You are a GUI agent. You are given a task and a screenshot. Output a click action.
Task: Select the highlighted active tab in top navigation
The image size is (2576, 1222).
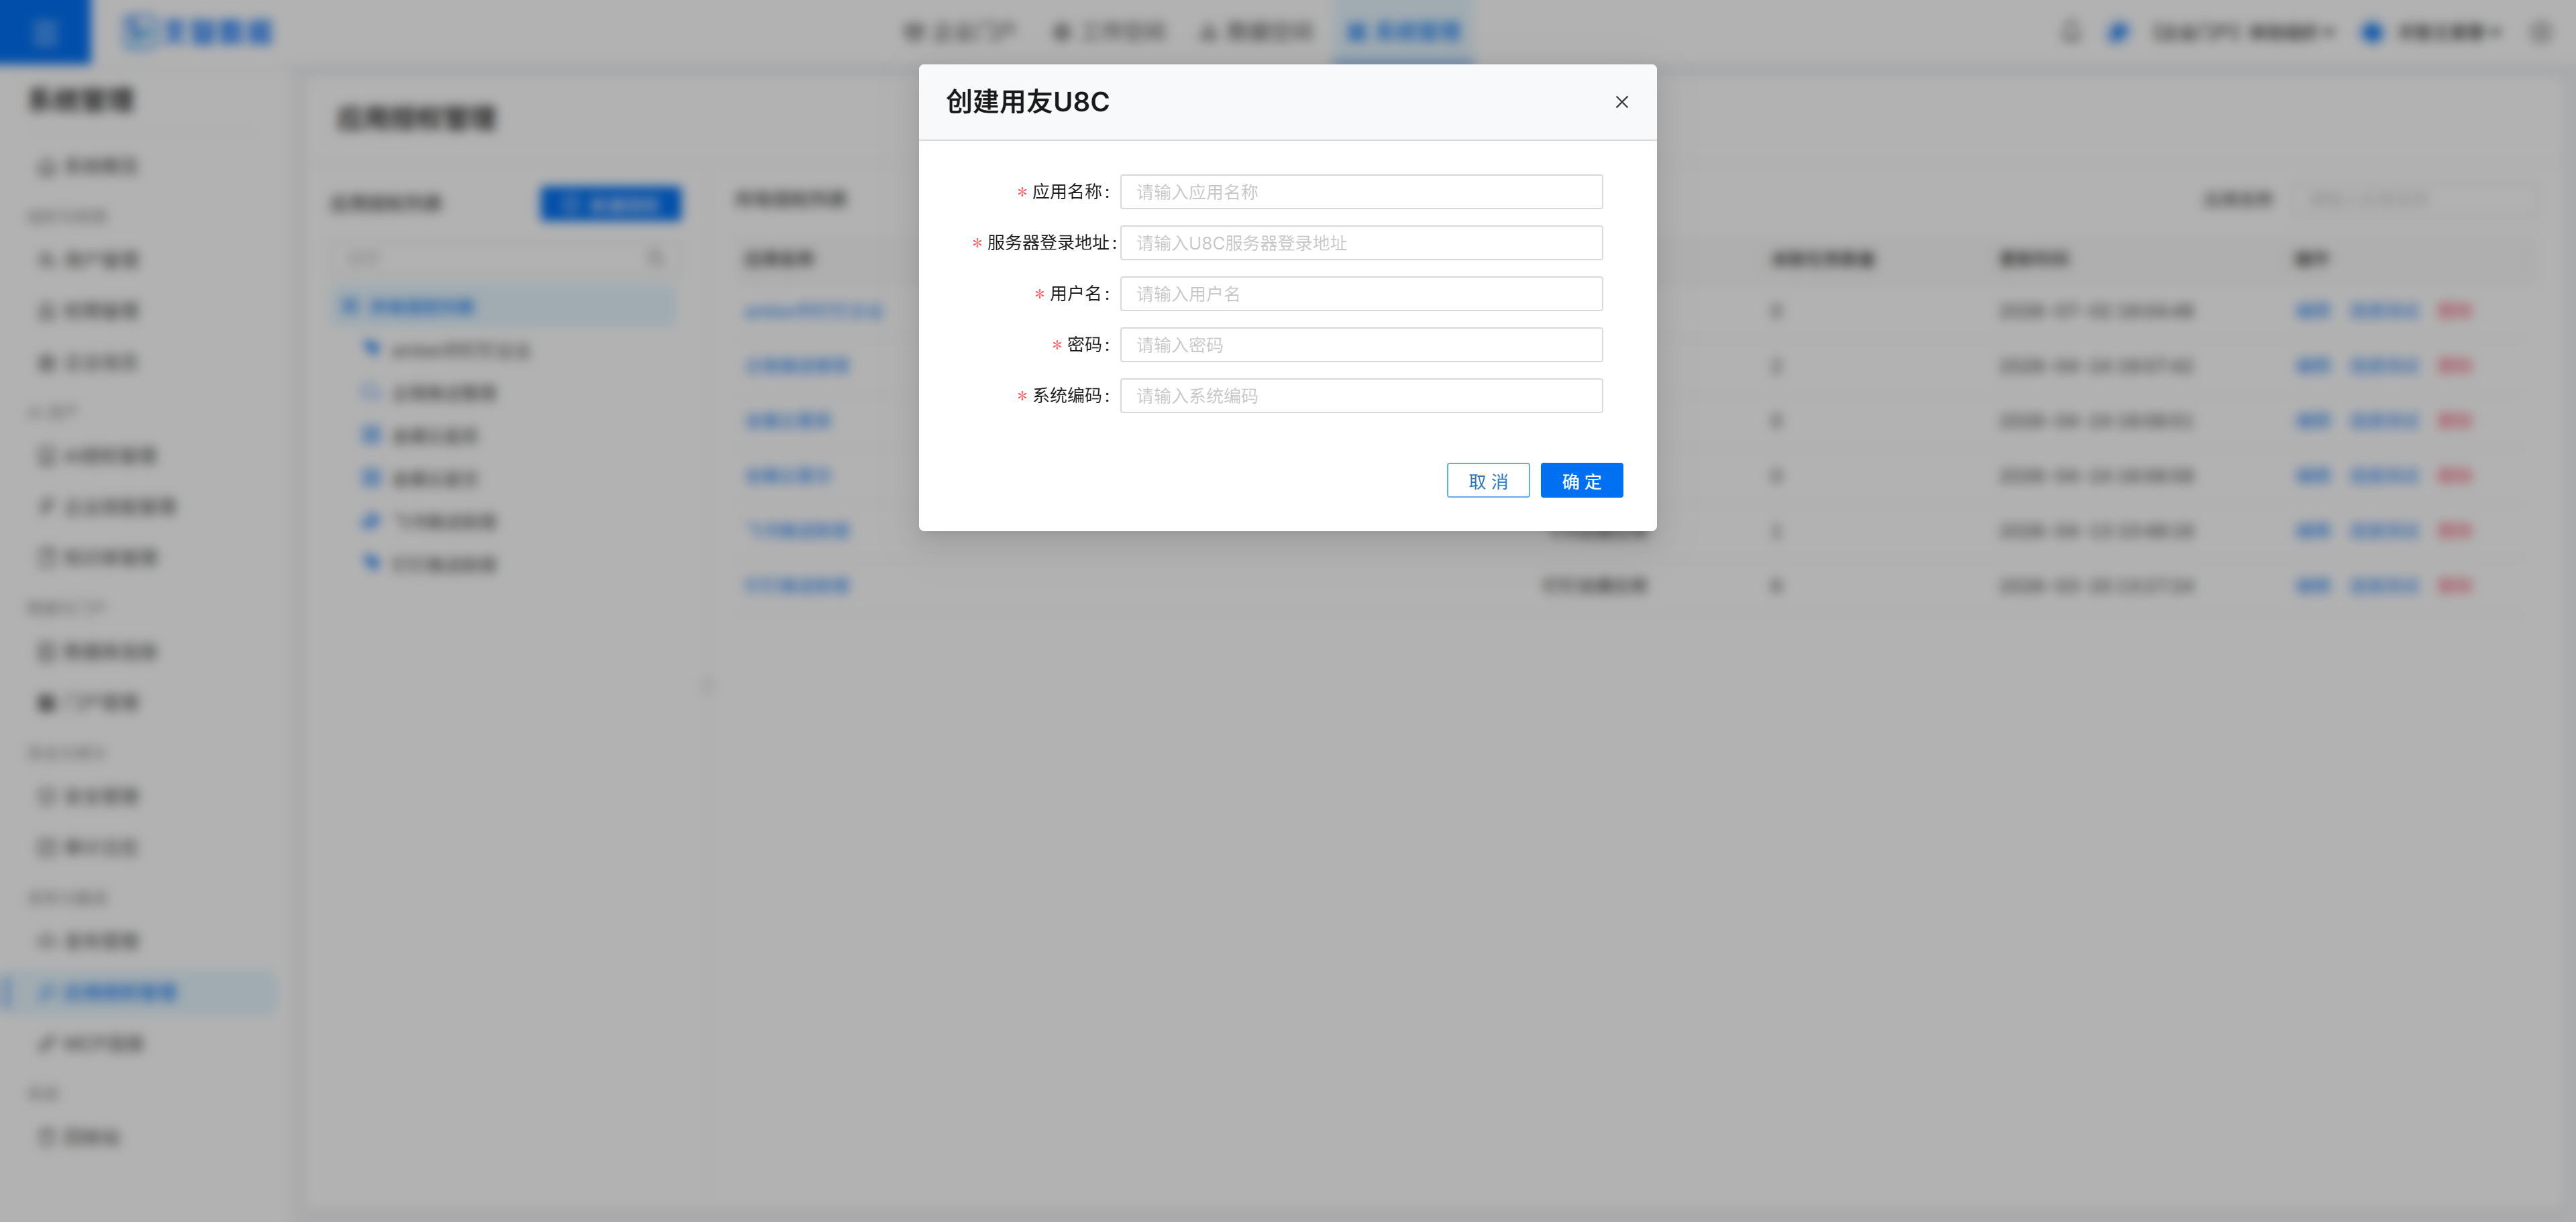1403,32
